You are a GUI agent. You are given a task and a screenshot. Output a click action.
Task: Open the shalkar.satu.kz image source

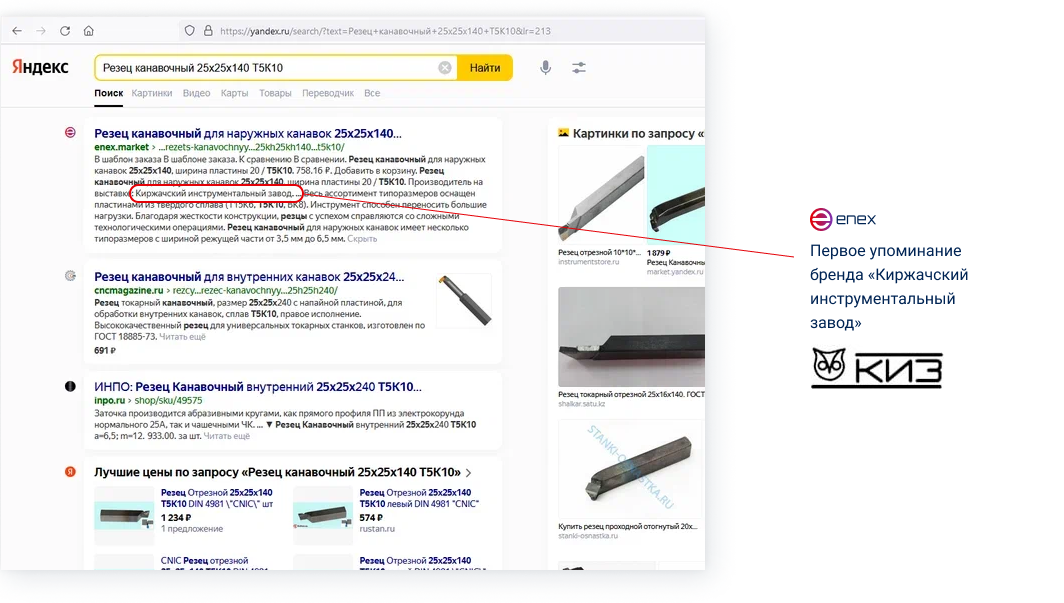click(x=582, y=404)
